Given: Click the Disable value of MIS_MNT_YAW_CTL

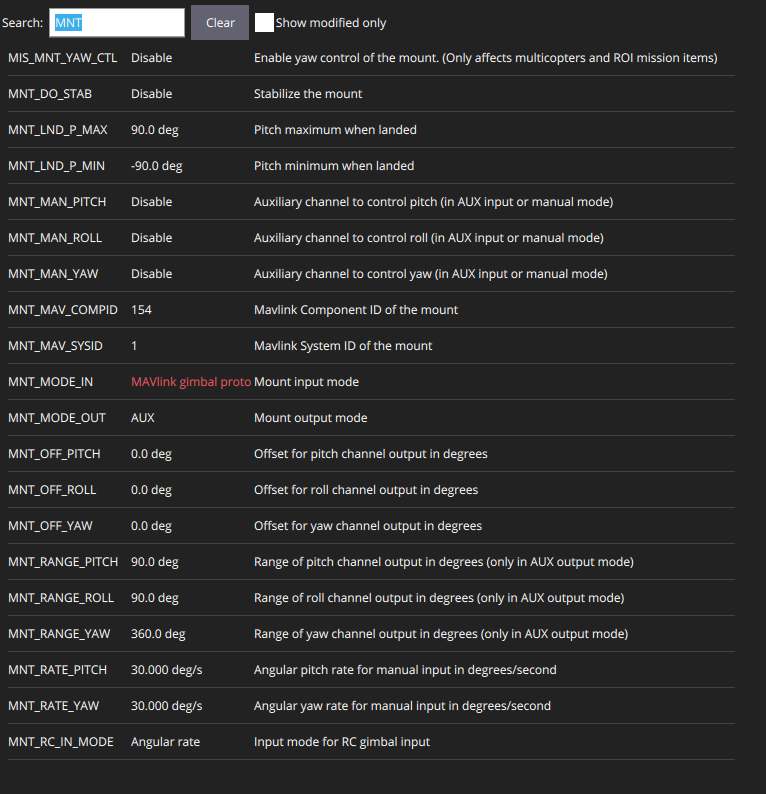Looking at the screenshot, I should [151, 58].
